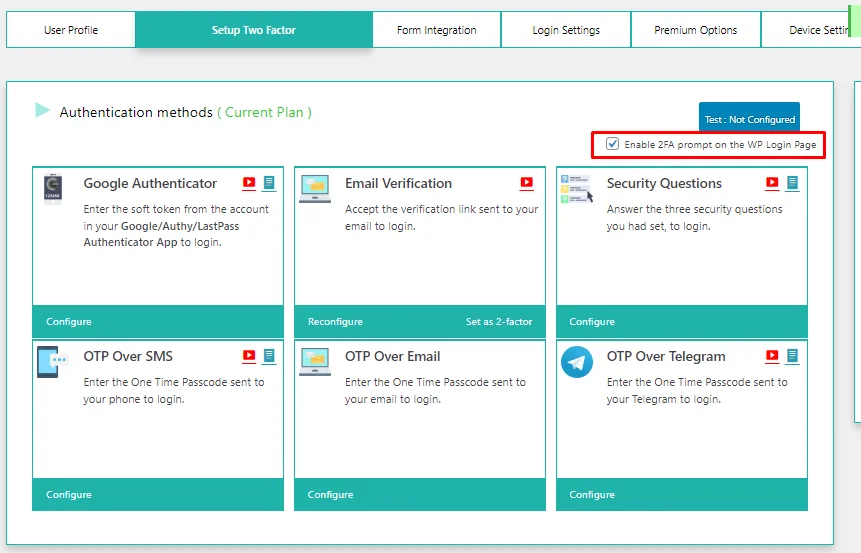
Task: Click the Google Authenticator phone icon
Action: pos(53,189)
